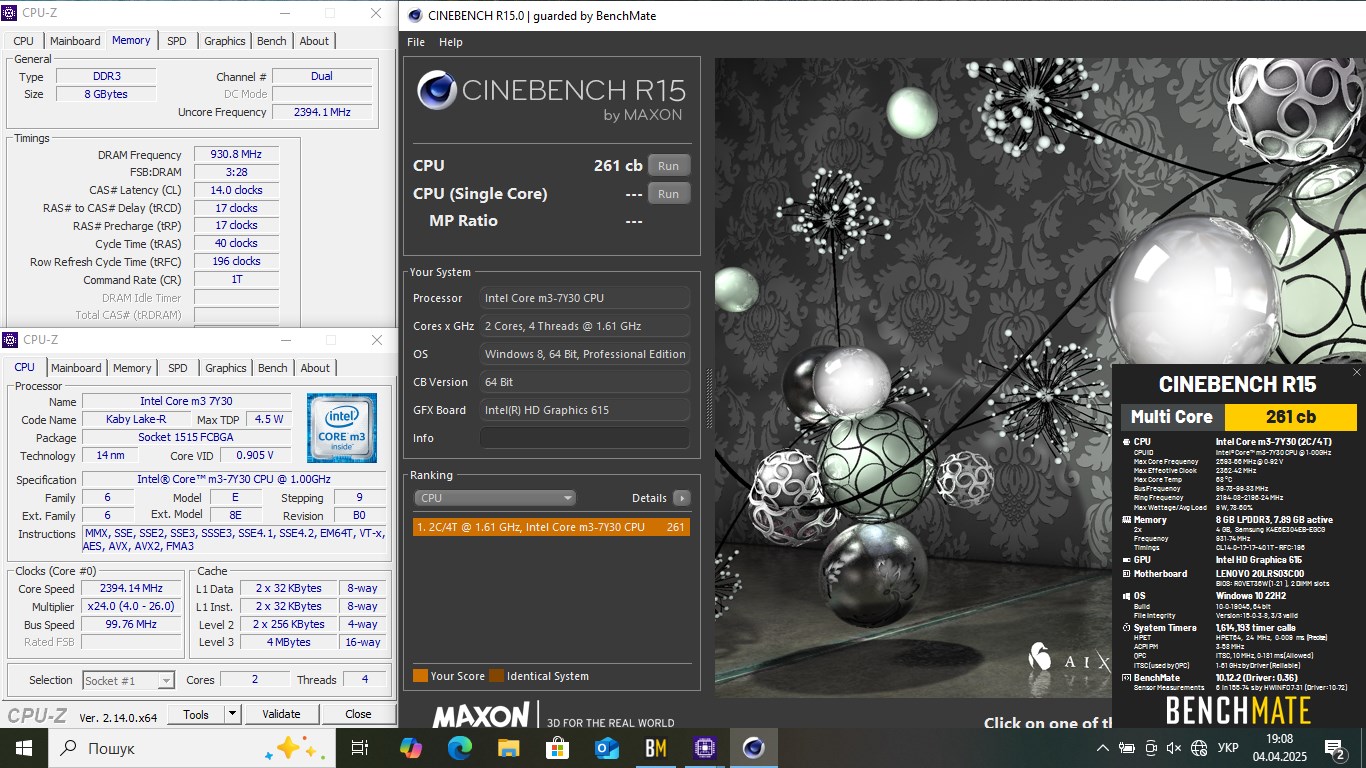
Task: Select Graphics tab in lower CPU-Z window
Action: pyautogui.click(x=226, y=368)
